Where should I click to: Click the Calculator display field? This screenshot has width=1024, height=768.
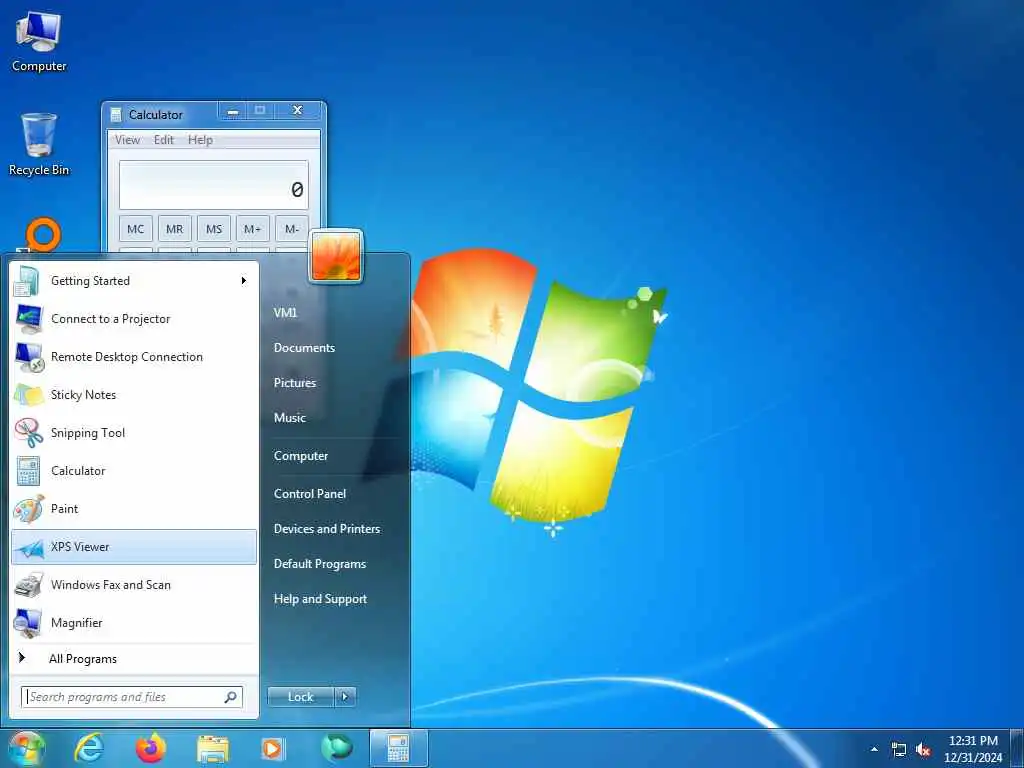pos(214,185)
